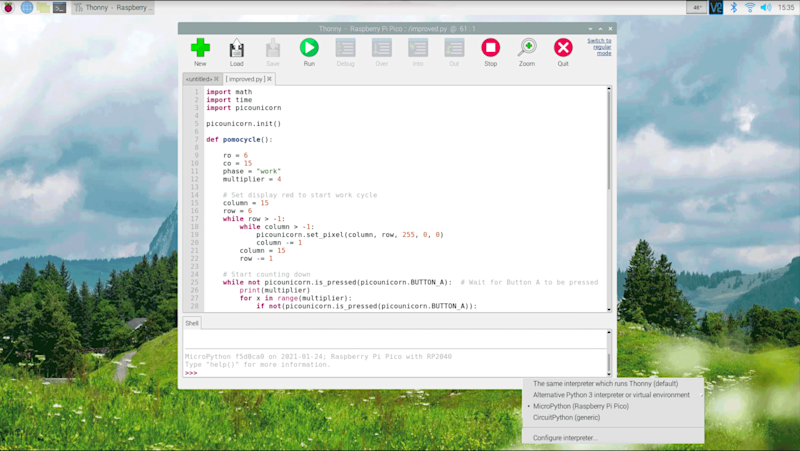Select CircuitPython (generic) interpreter
800x451 pixels.
coord(566,417)
